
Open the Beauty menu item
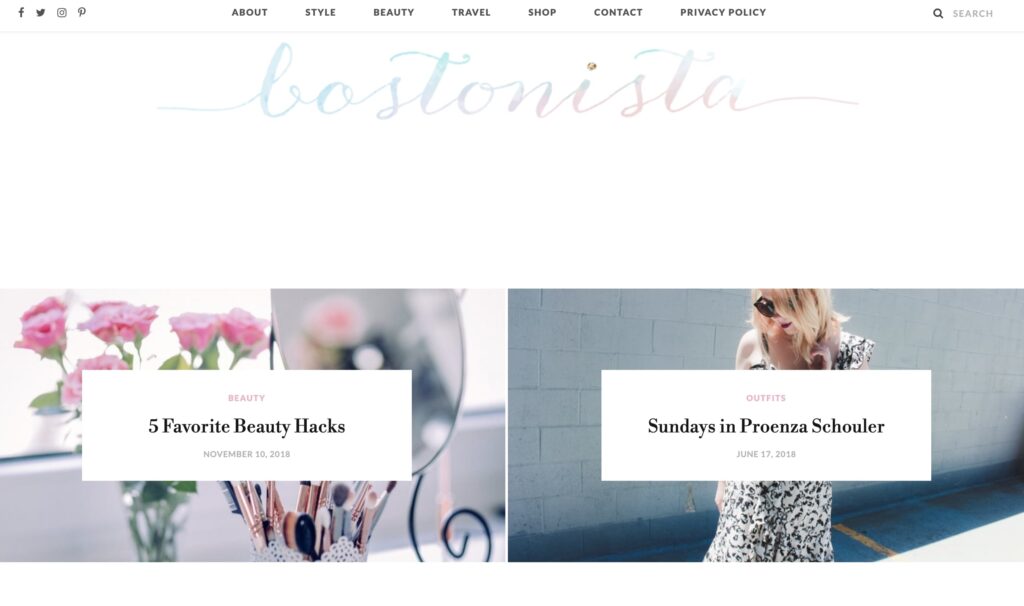click(x=394, y=12)
